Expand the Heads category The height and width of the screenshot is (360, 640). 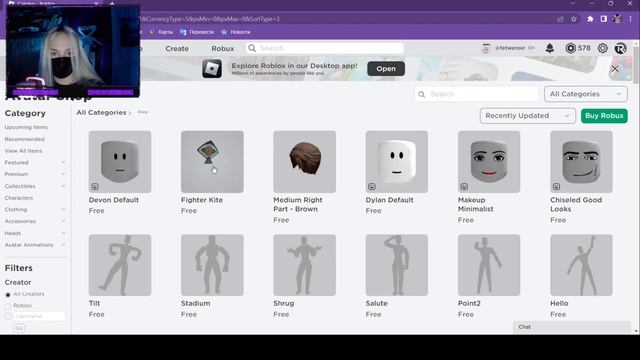[x=63, y=233]
